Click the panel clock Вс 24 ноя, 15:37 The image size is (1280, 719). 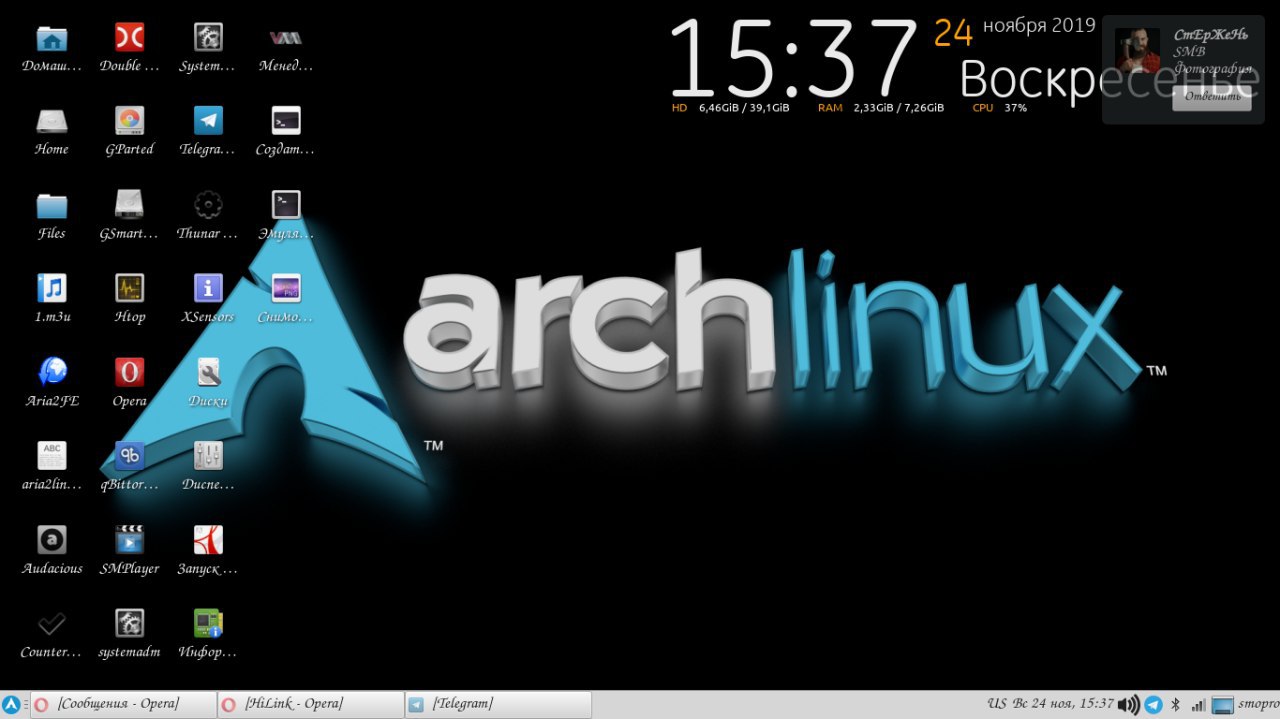pos(1063,704)
